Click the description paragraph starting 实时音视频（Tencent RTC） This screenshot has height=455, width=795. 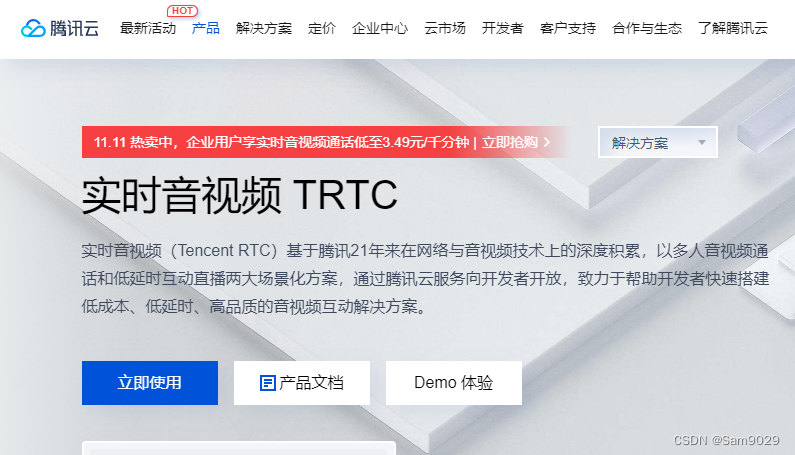[x=425, y=278]
